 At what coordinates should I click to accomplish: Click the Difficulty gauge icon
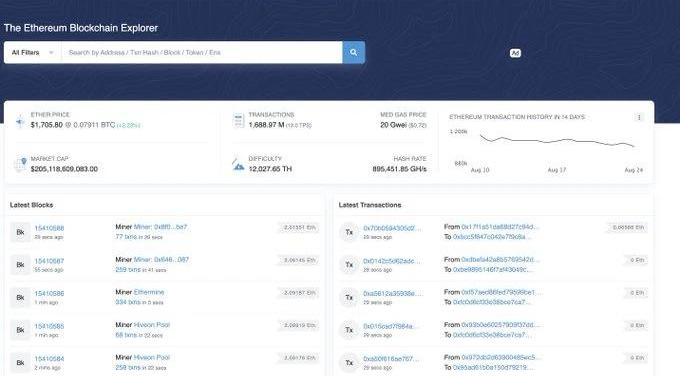238,164
